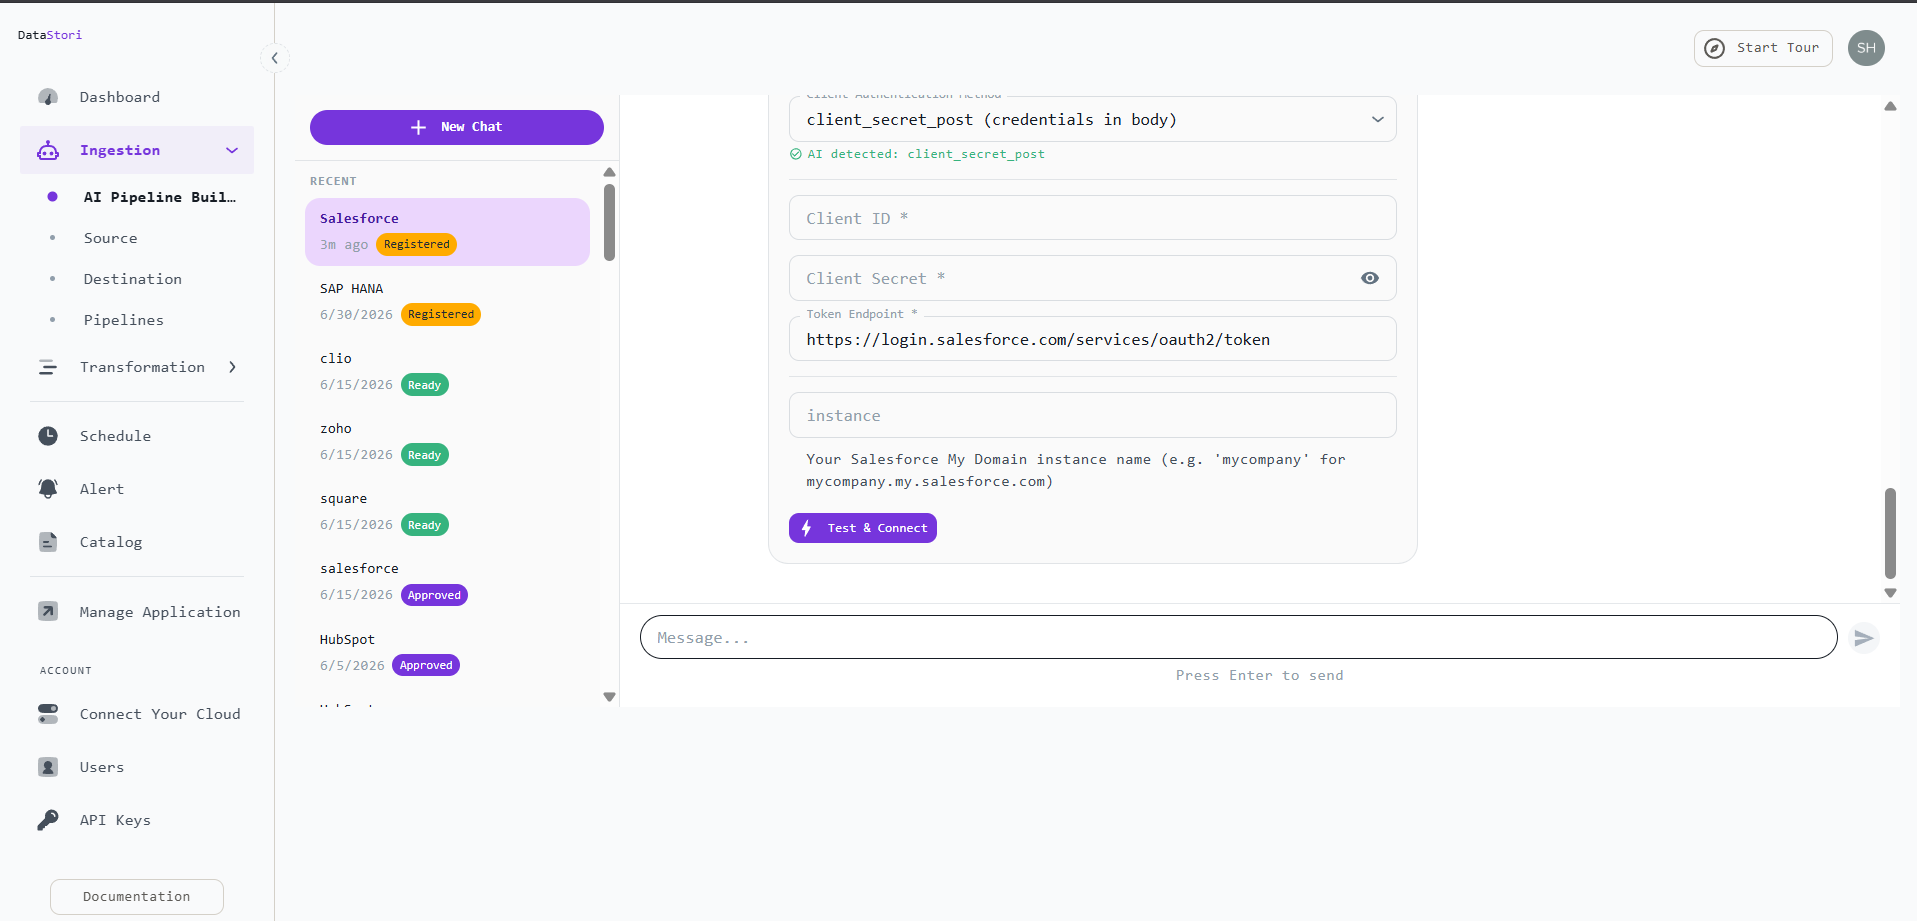The width and height of the screenshot is (1917, 921).
Task: Click the Approved badge under HubSpot
Action: (426, 665)
